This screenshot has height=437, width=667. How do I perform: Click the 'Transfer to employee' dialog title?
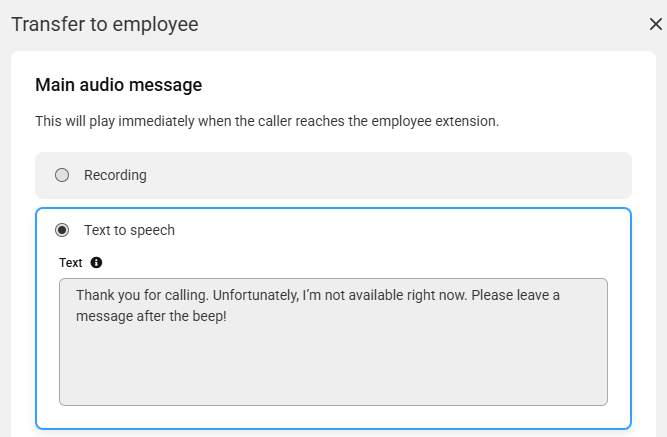tap(105, 24)
